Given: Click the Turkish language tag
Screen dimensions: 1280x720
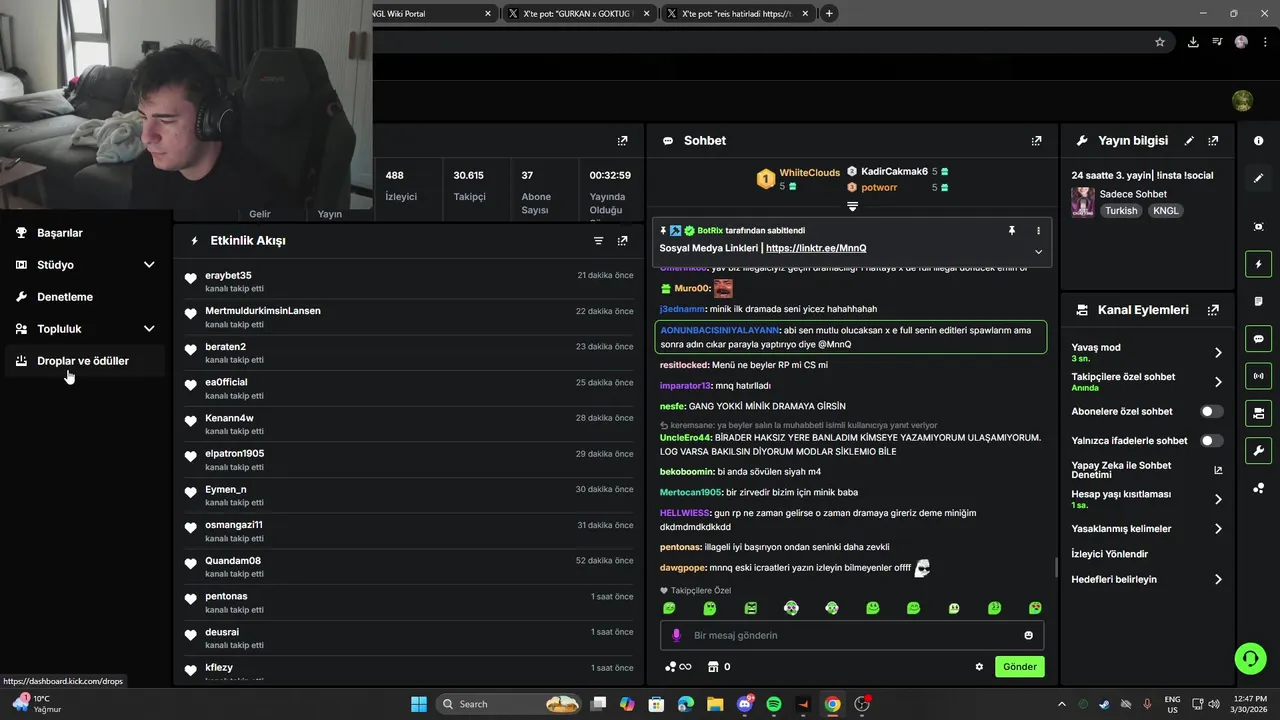Looking at the screenshot, I should 1121,211.
